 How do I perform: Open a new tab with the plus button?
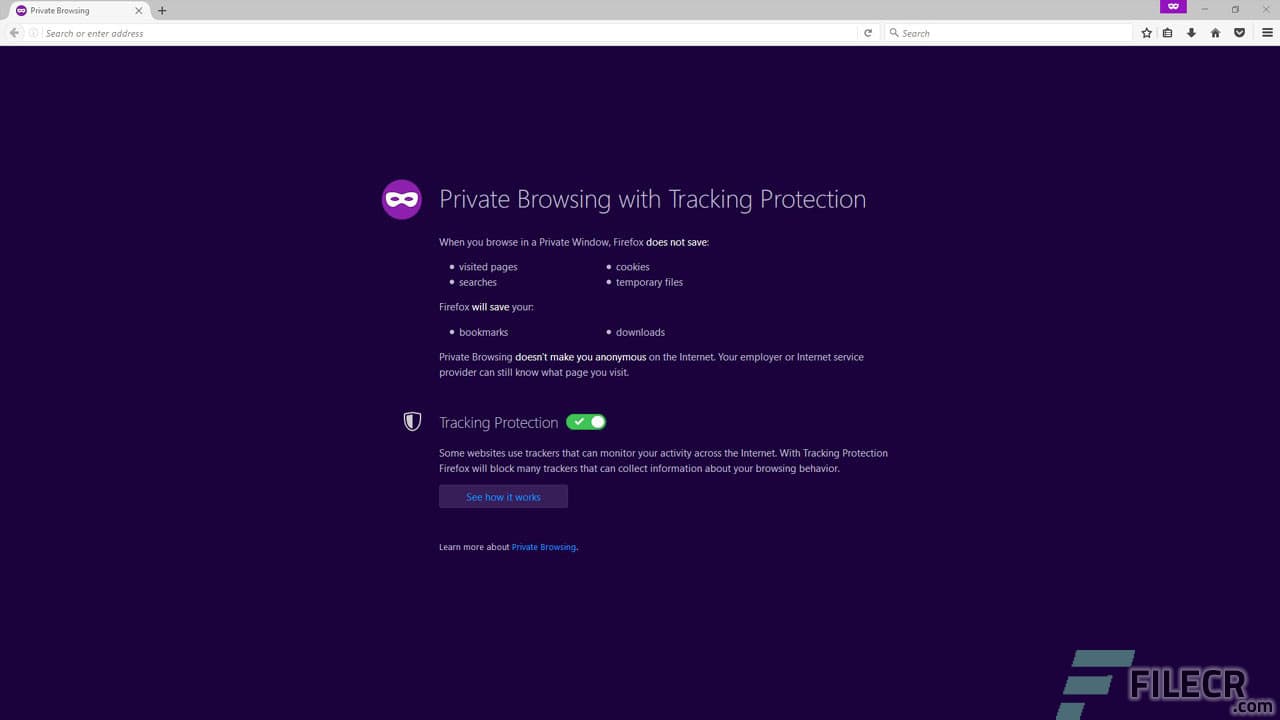(x=162, y=11)
